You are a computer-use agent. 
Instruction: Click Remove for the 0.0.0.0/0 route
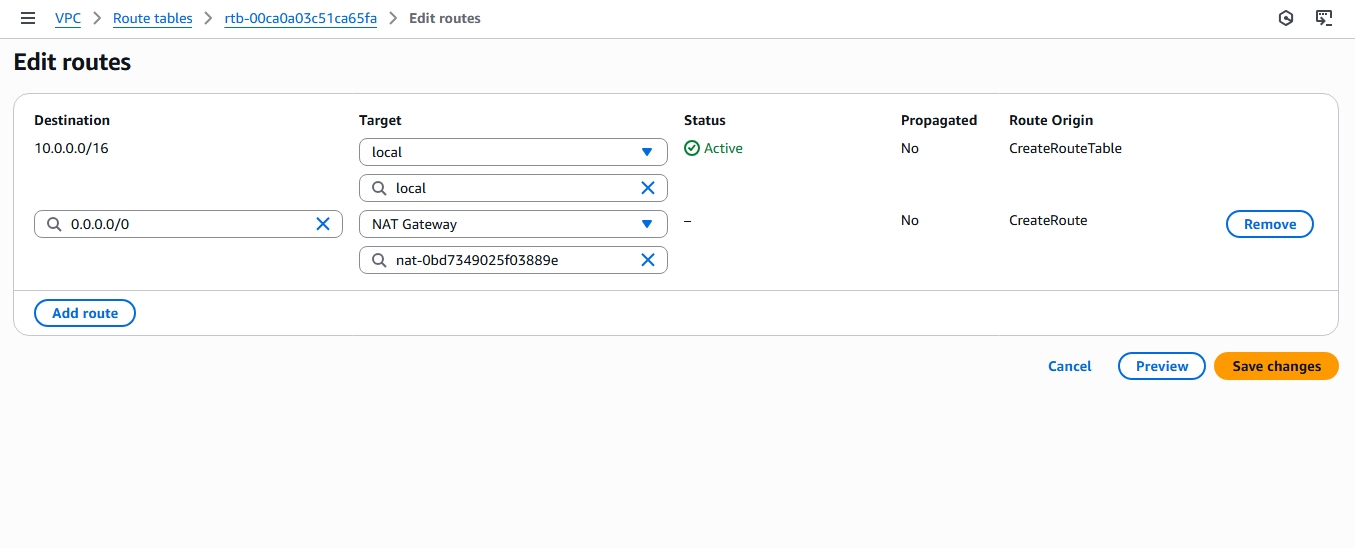1269,224
